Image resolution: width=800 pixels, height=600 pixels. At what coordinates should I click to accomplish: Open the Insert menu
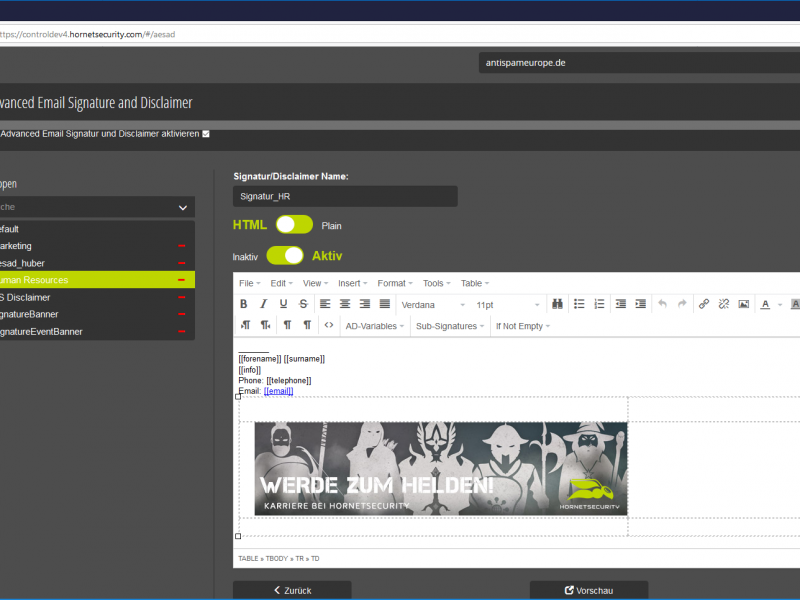click(x=353, y=283)
